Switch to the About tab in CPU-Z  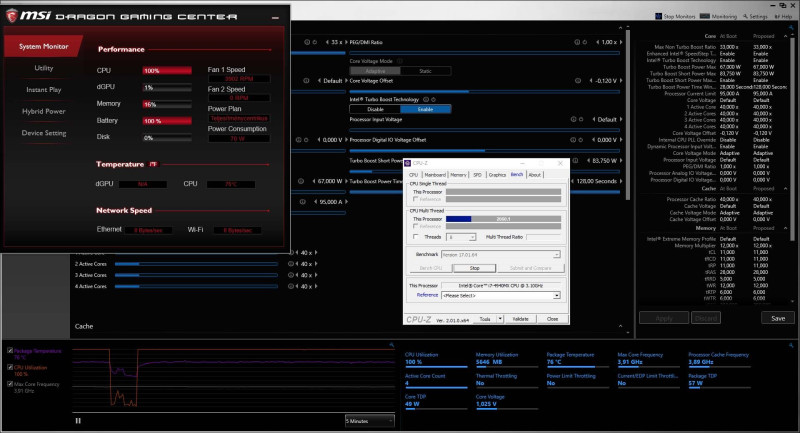534,175
